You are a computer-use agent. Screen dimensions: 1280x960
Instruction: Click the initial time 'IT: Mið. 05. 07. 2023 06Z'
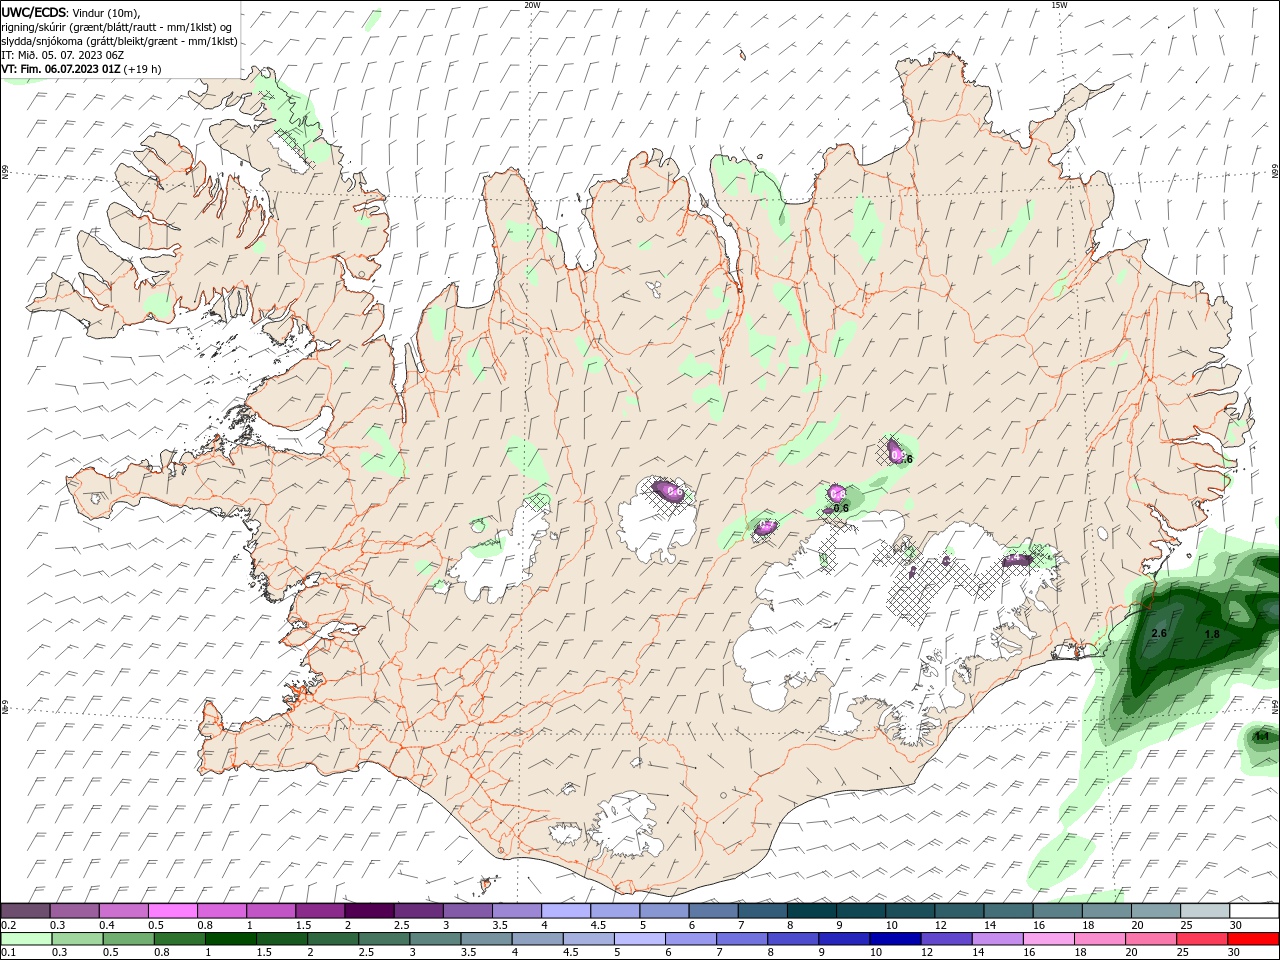[62, 55]
